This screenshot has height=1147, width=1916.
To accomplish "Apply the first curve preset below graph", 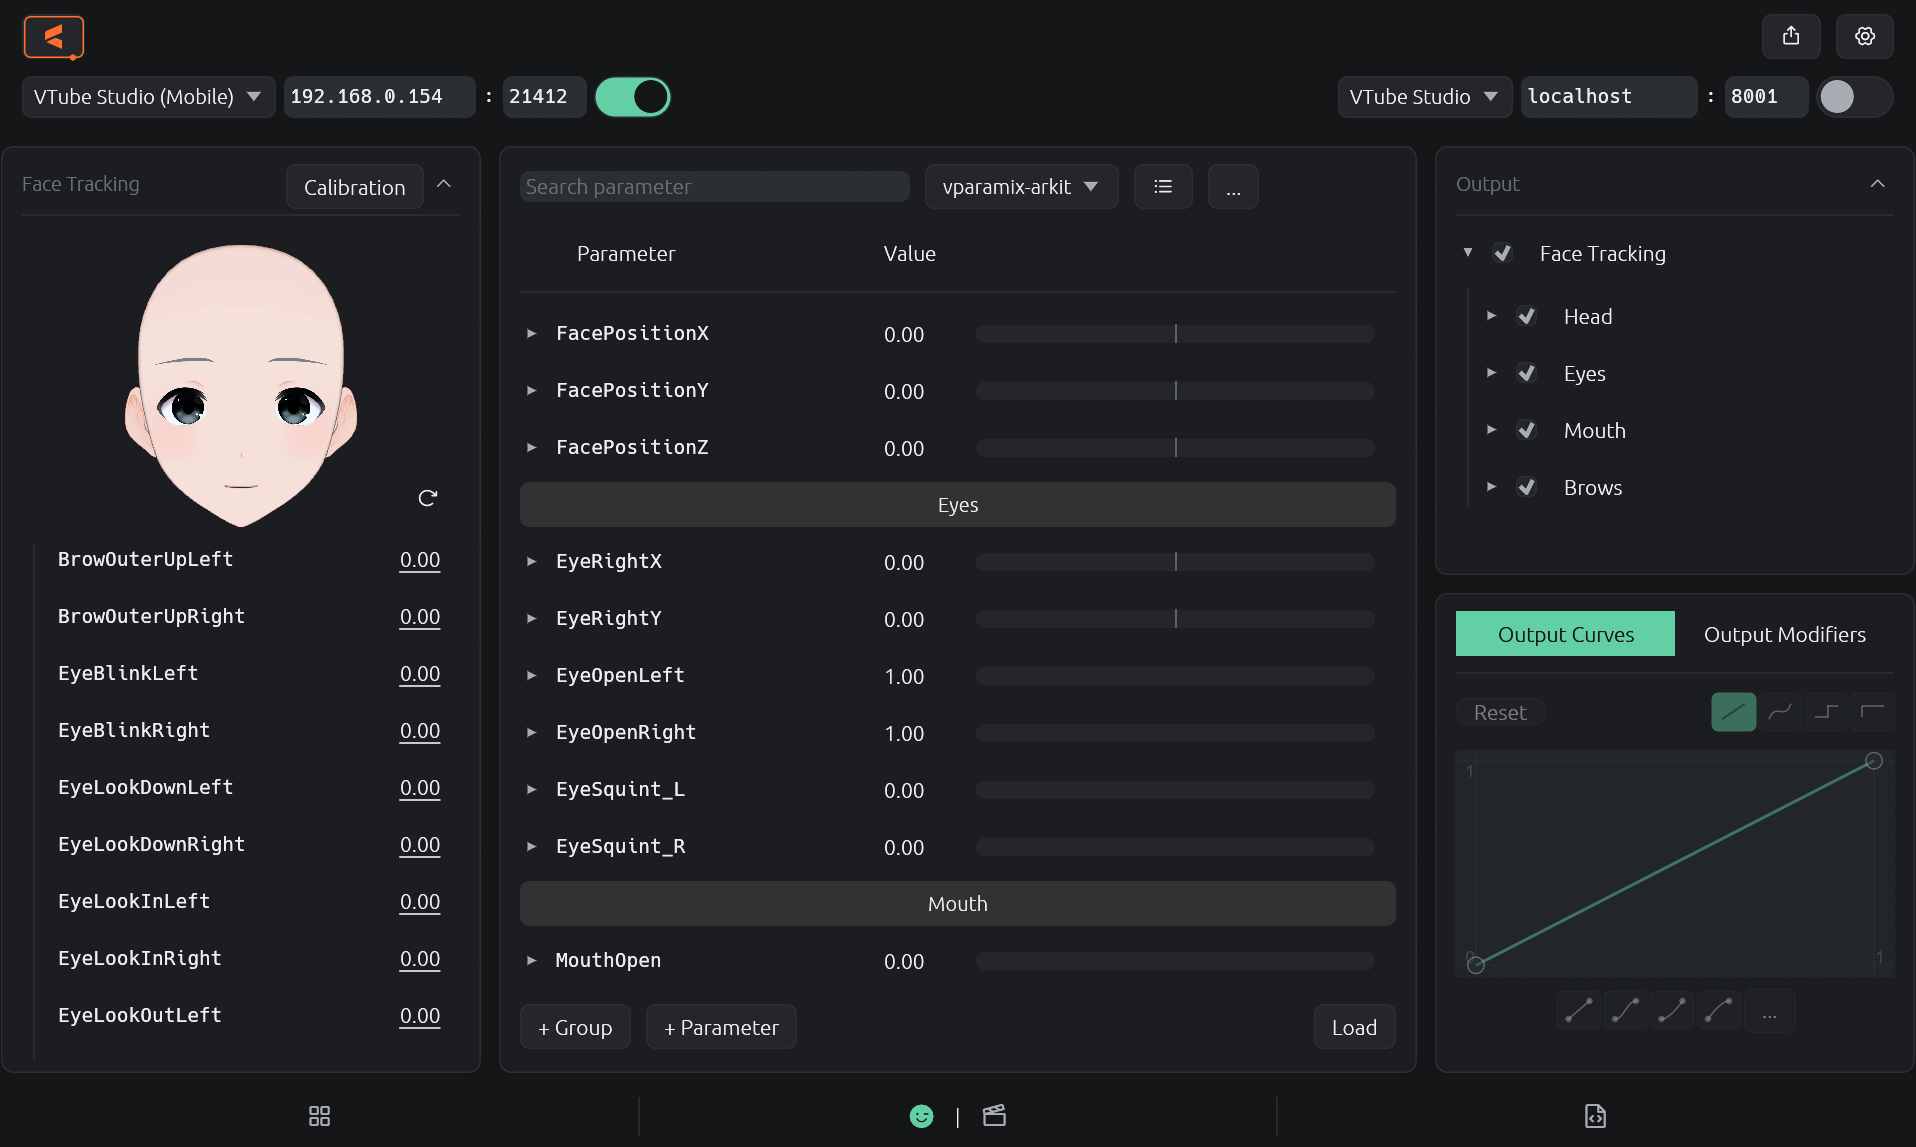I will click(1579, 1011).
